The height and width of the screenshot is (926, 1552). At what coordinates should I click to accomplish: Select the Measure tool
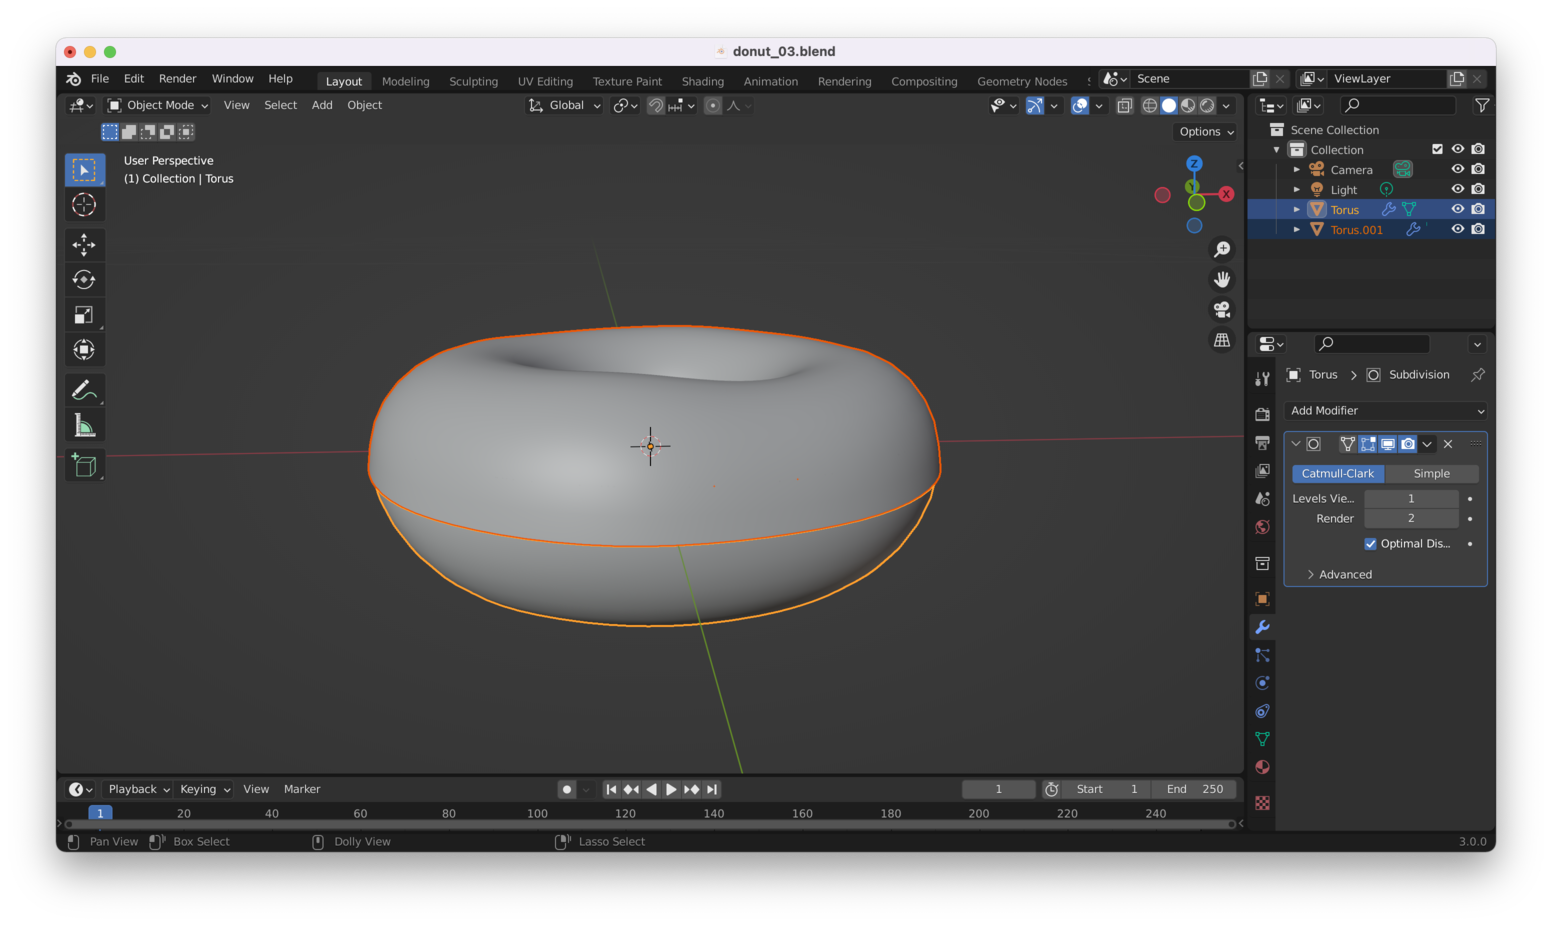coord(84,426)
